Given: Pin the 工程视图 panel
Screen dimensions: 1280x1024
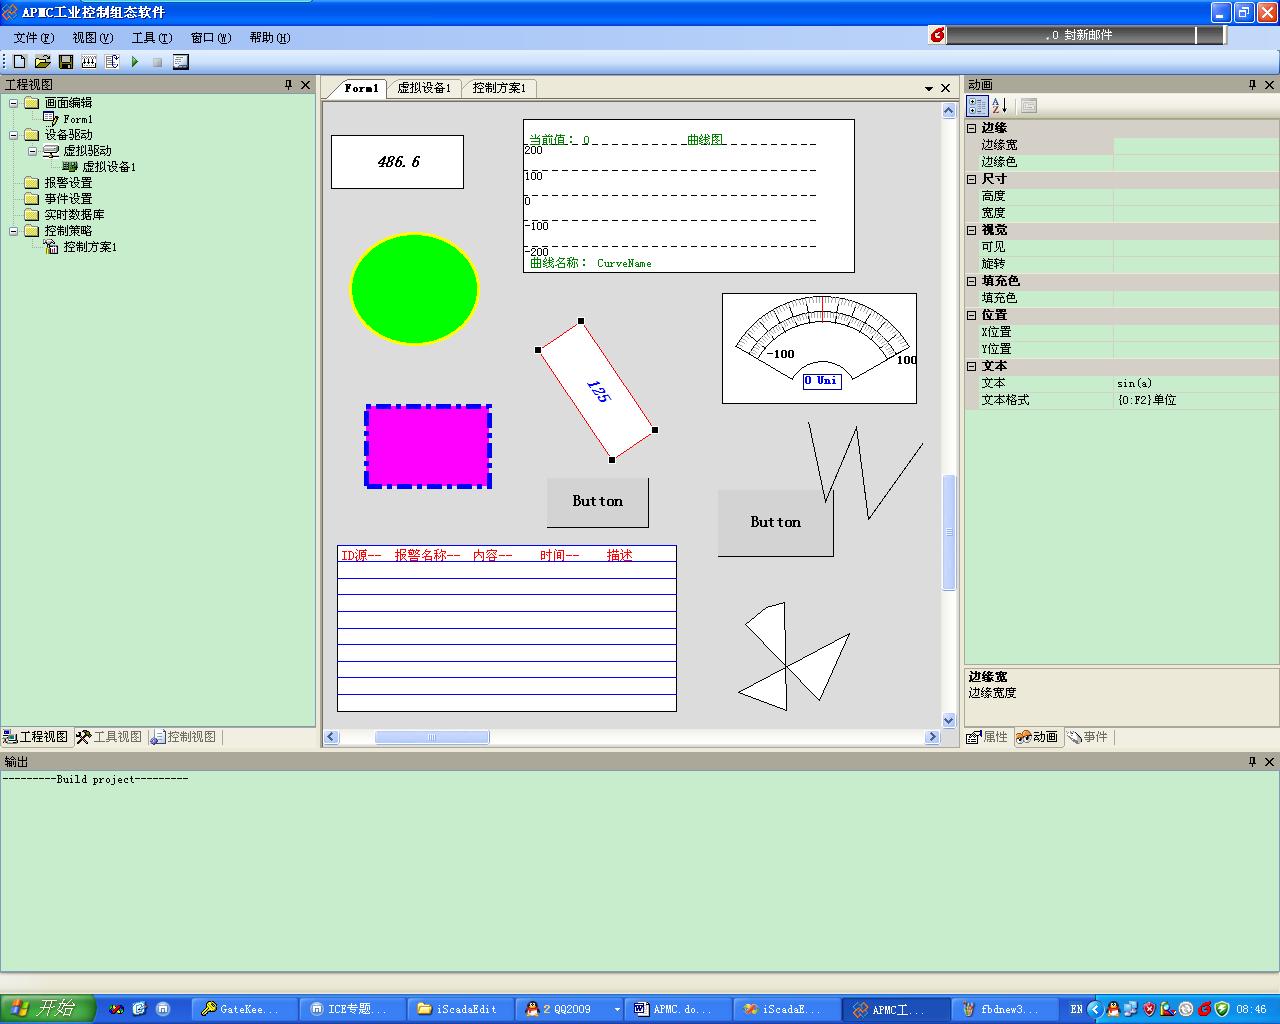Looking at the screenshot, I should click(289, 85).
